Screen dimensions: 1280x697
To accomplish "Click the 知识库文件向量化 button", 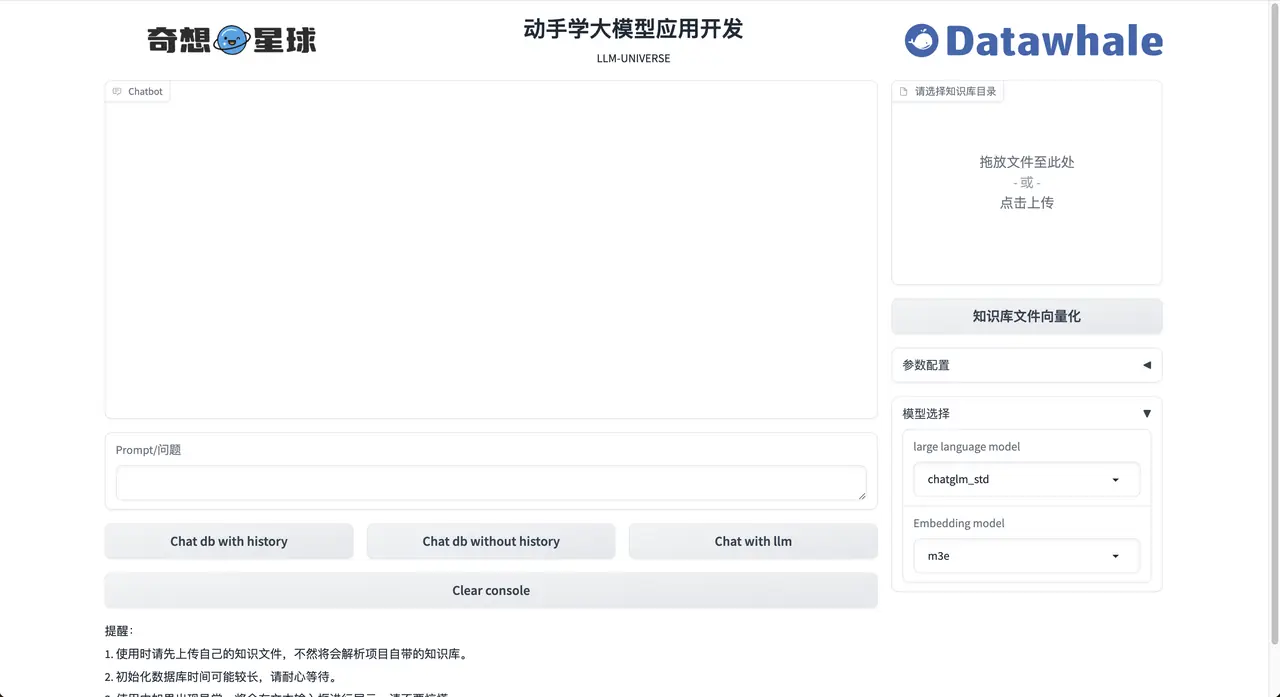I will click(x=1026, y=315).
